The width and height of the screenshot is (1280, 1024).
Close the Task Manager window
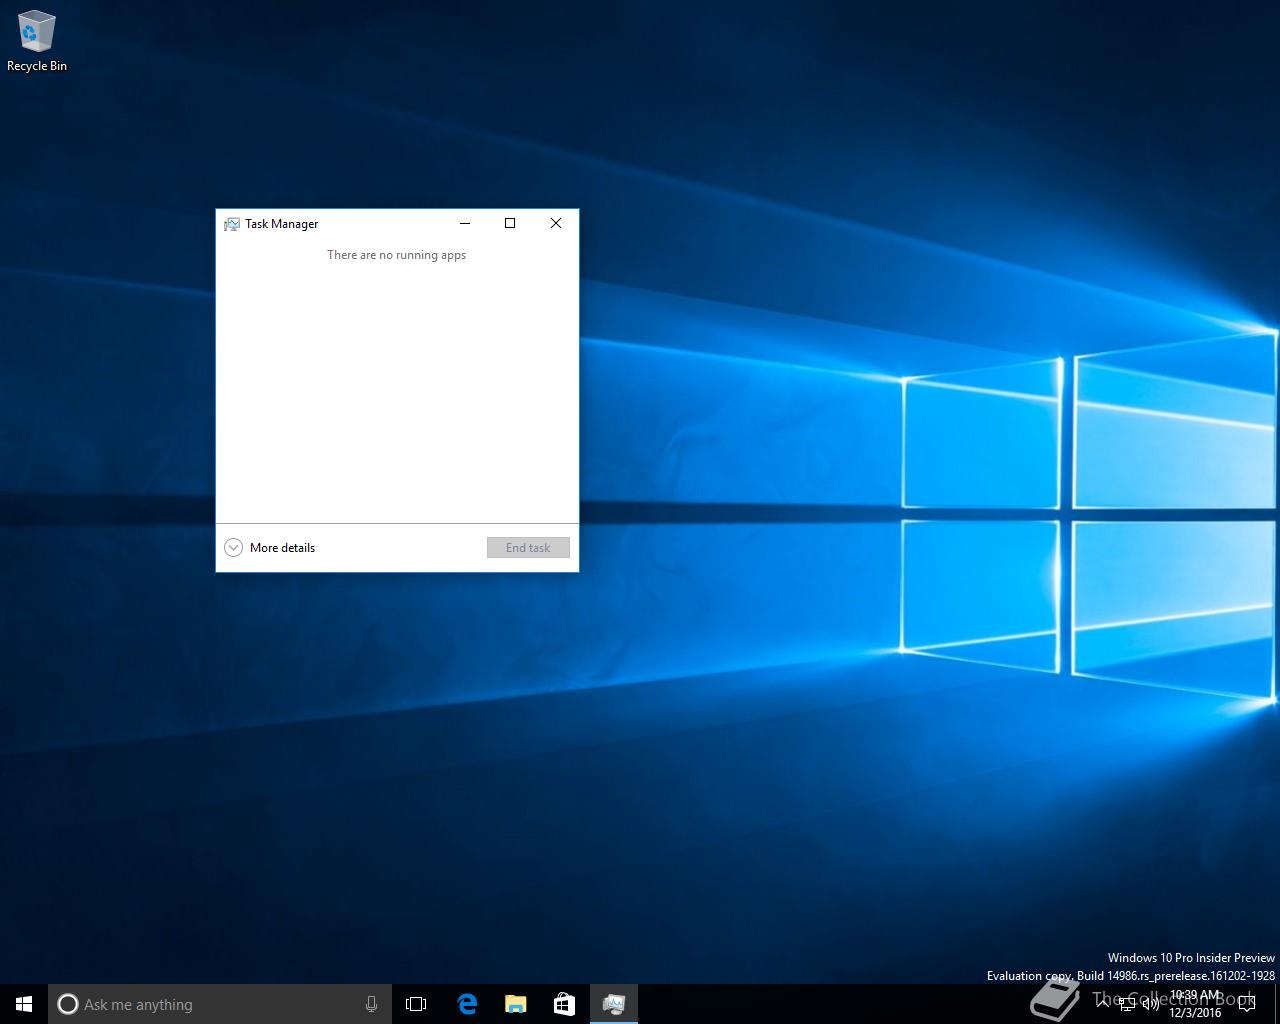(556, 223)
